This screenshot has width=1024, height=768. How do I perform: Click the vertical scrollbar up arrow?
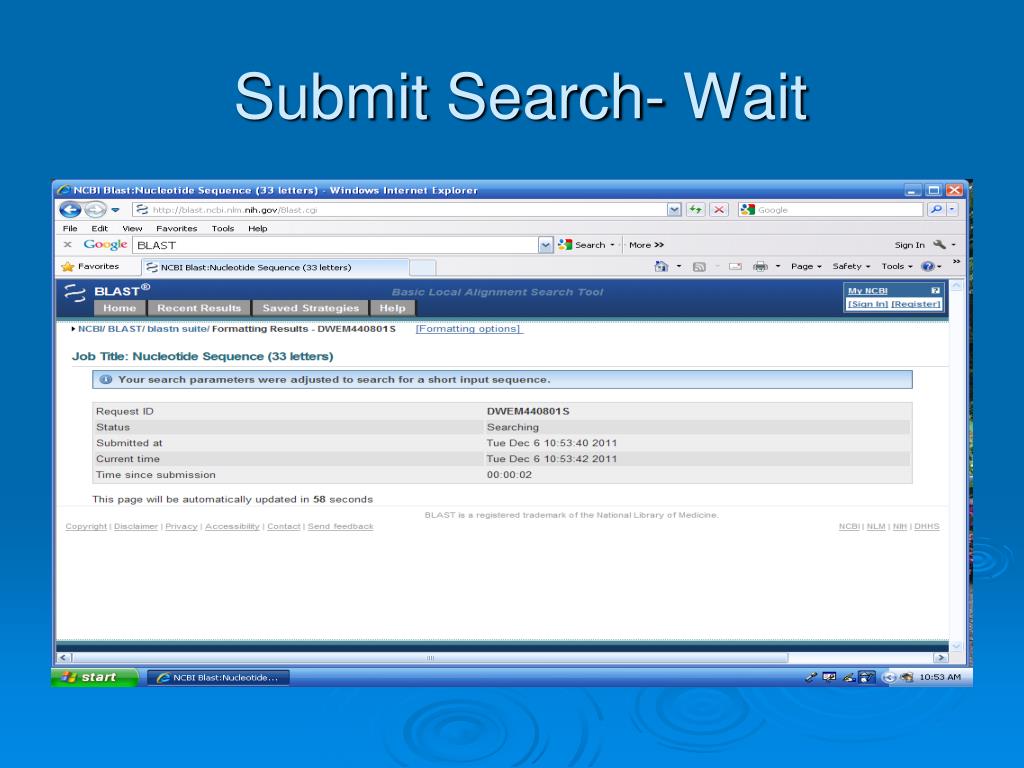point(956,286)
